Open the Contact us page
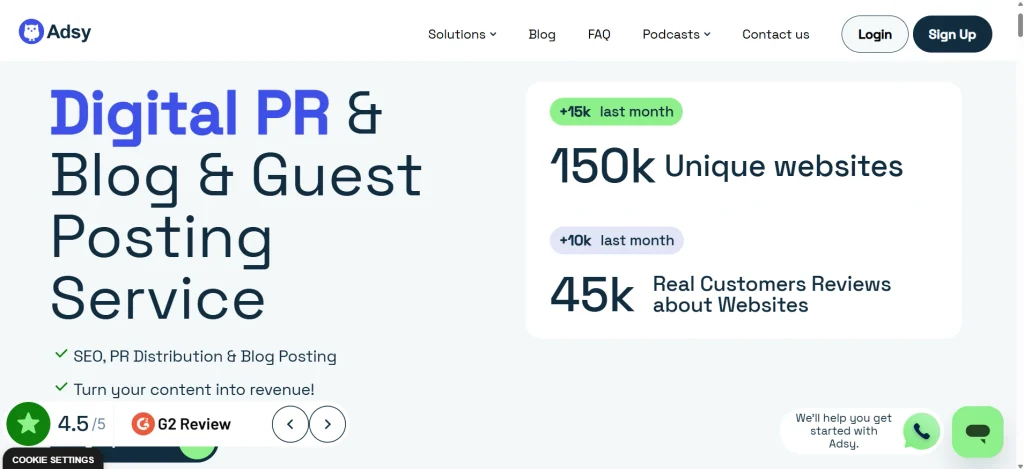 (x=776, y=35)
